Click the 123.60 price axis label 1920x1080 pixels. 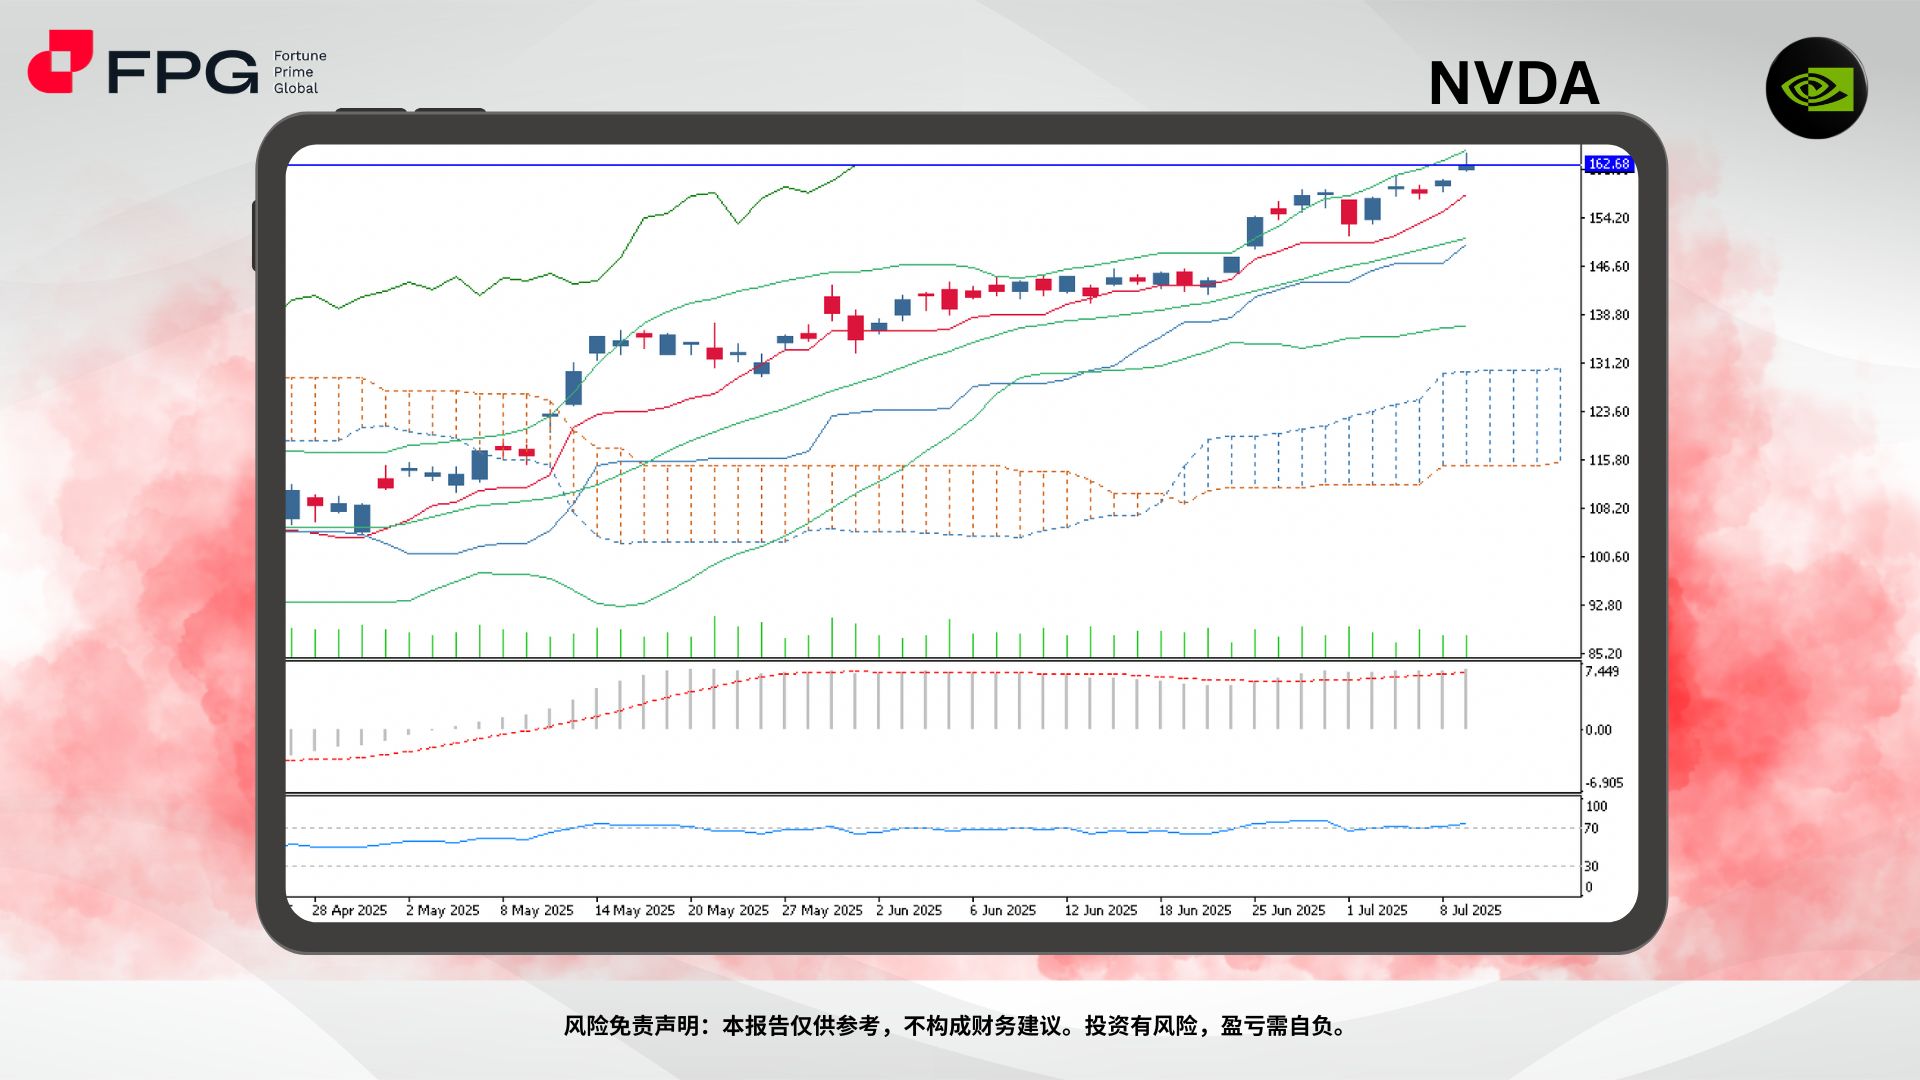tap(1609, 412)
